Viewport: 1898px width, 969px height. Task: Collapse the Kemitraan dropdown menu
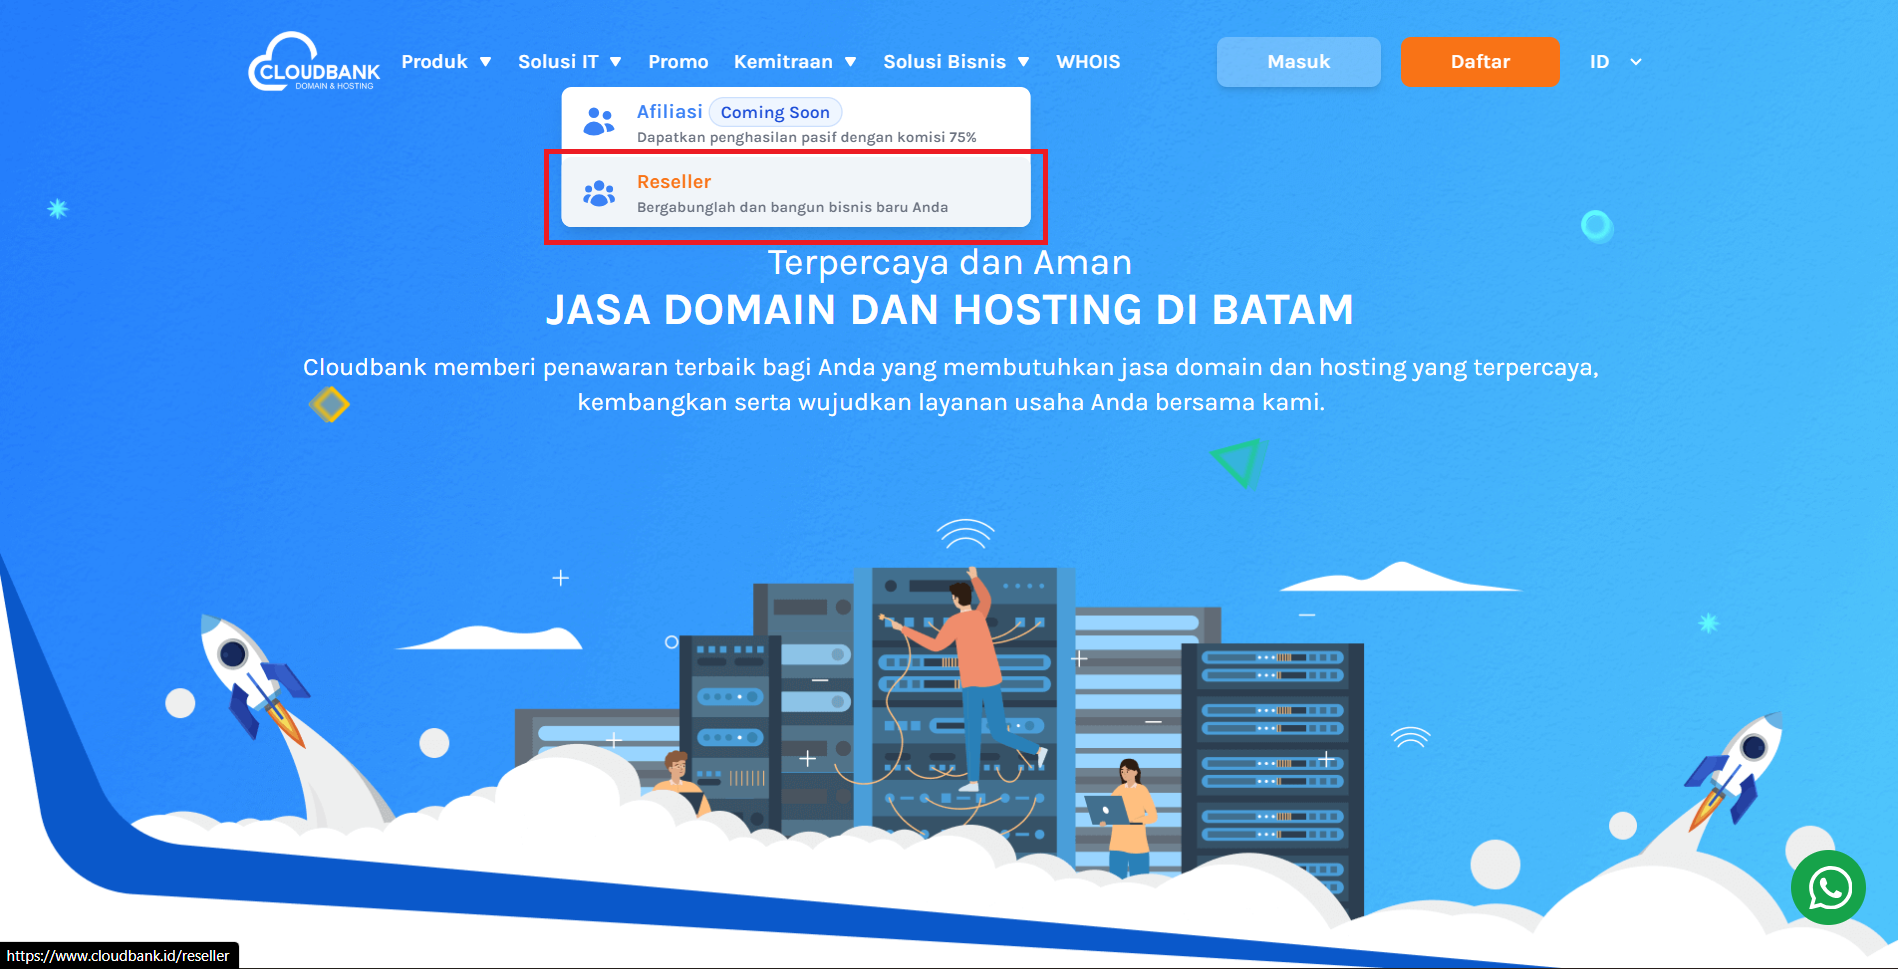[x=794, y=62]
